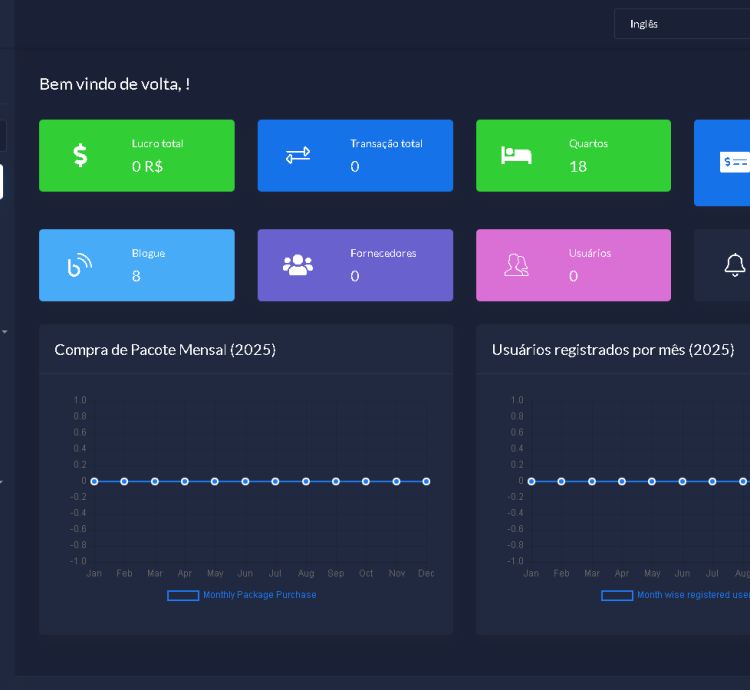Image resolution: width=750 pixels, height=690 pixels.
Task: Open the Lucro total label
Action: click(157, 144)
